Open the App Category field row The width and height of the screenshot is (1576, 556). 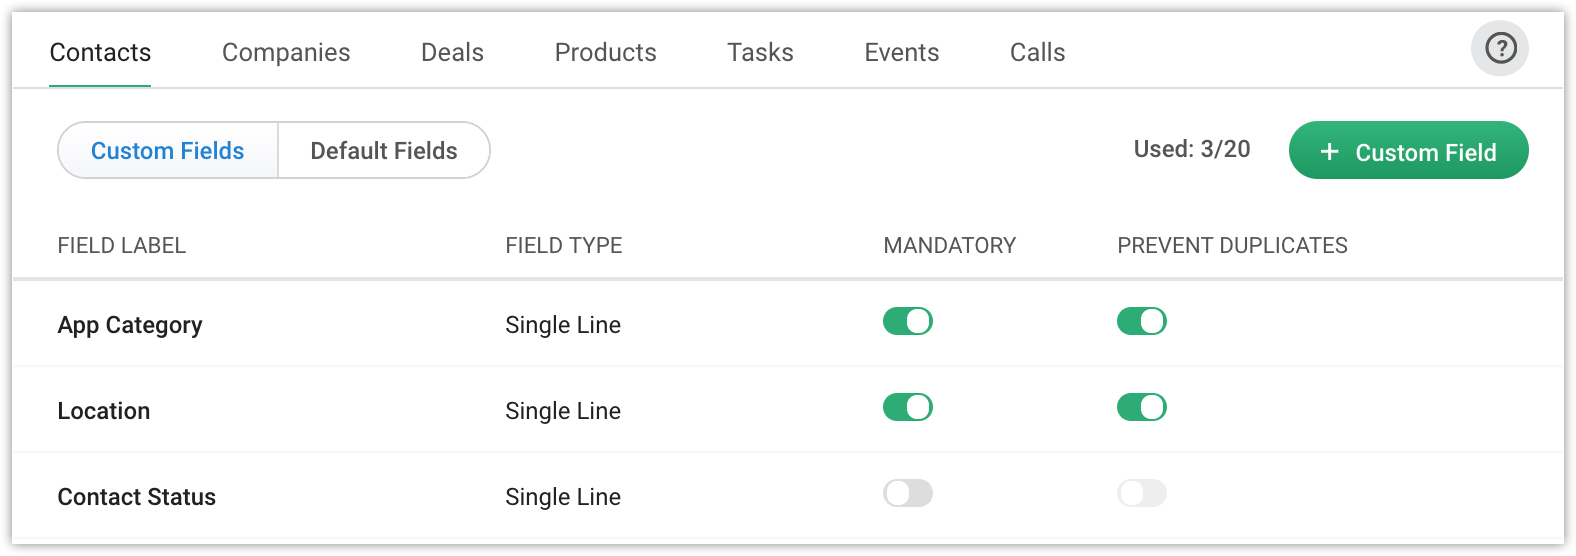130,325
